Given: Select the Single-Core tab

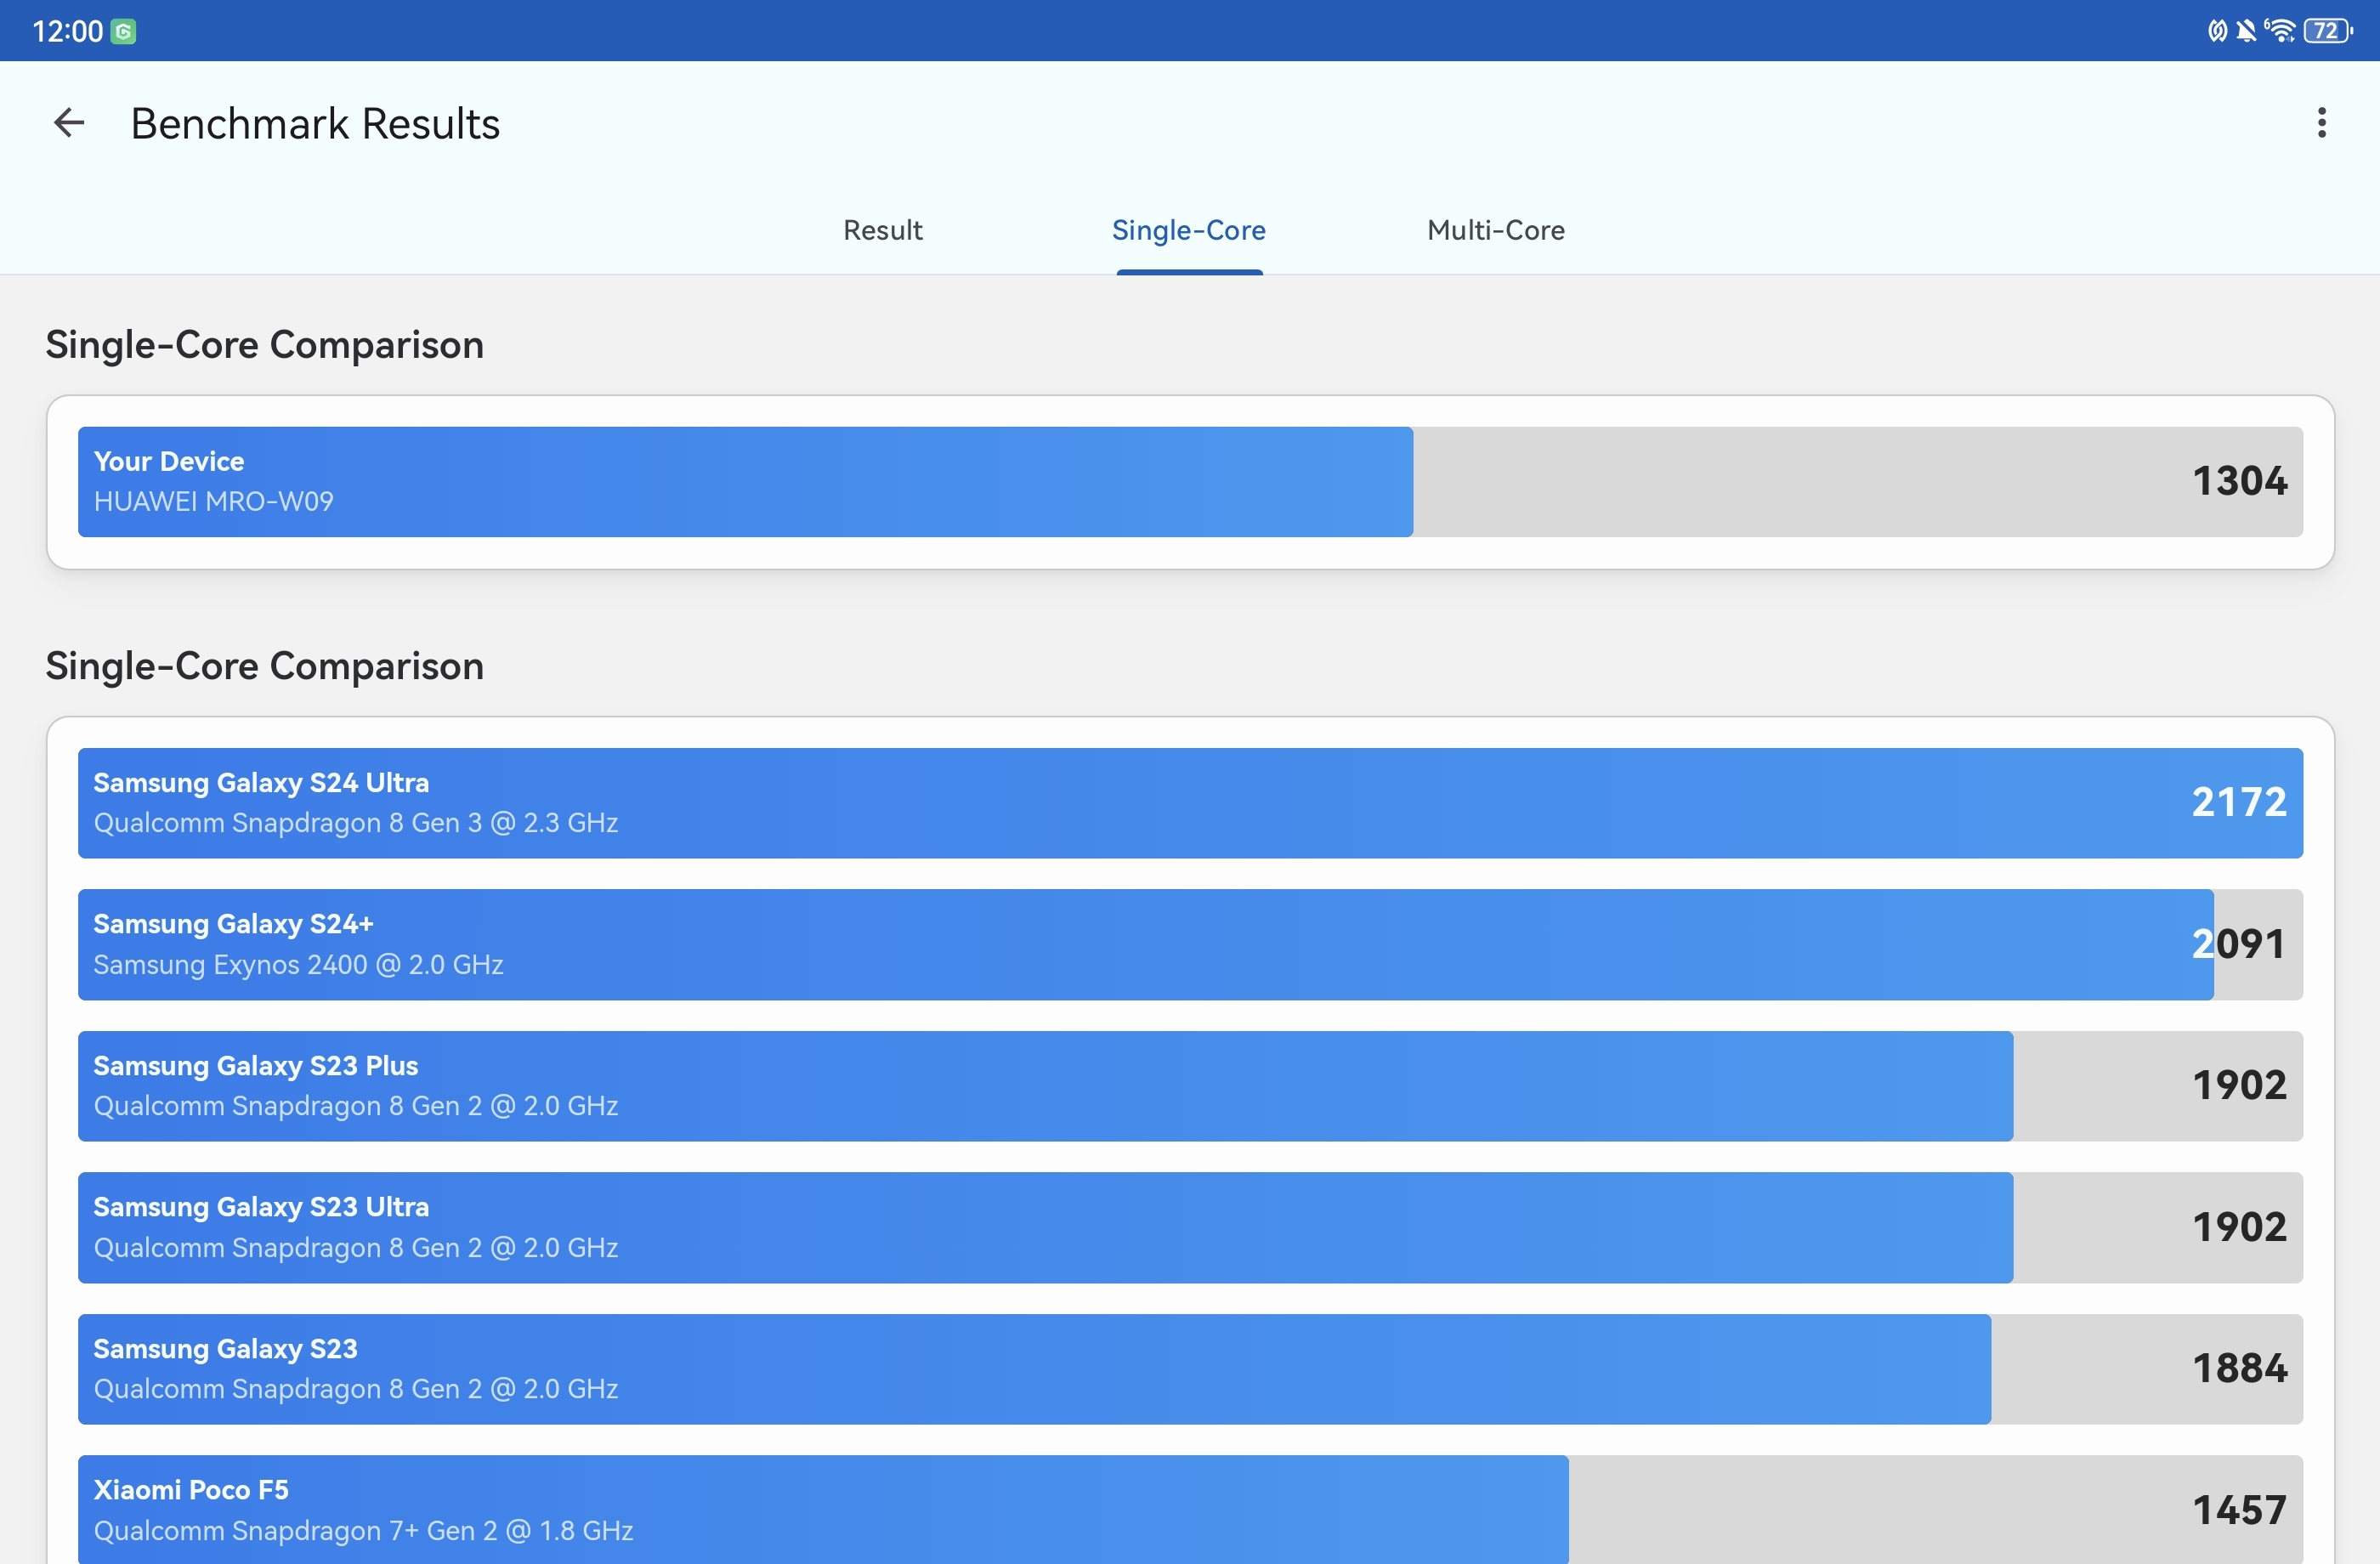Looking at the screenshot, I should [x=1189, y=230].
